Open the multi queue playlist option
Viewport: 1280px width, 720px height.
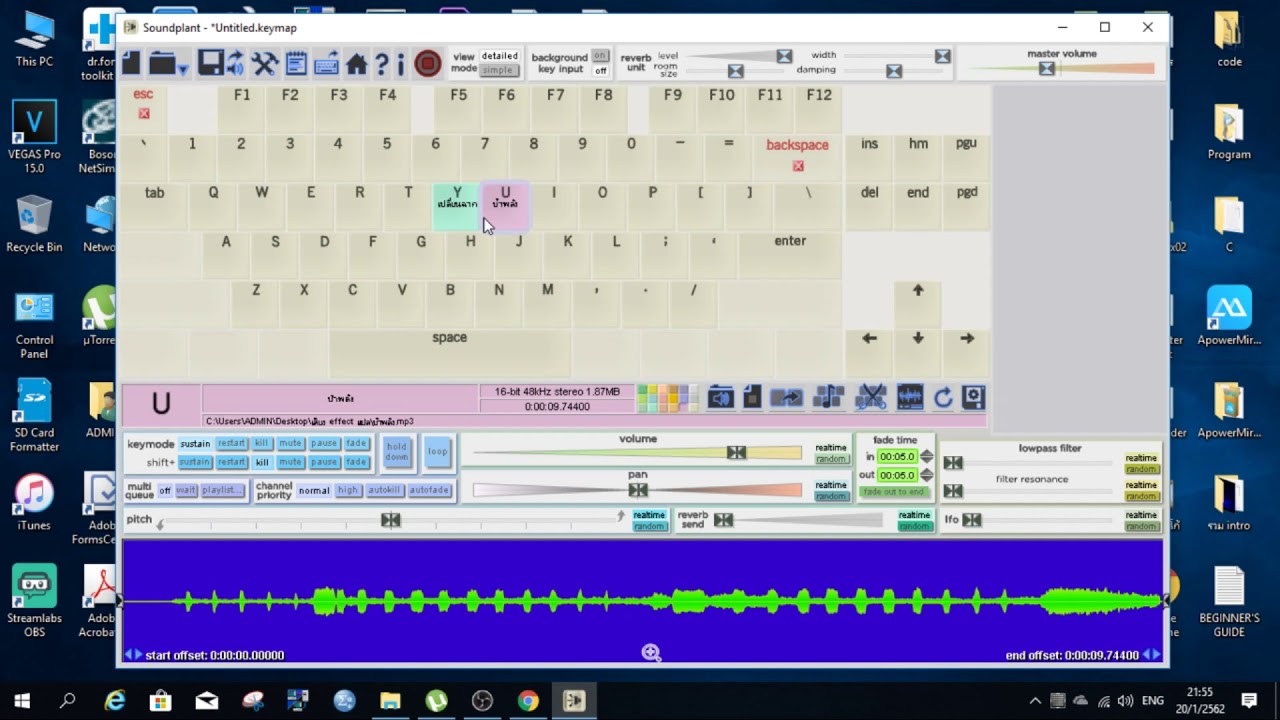[x=222, y=490]
